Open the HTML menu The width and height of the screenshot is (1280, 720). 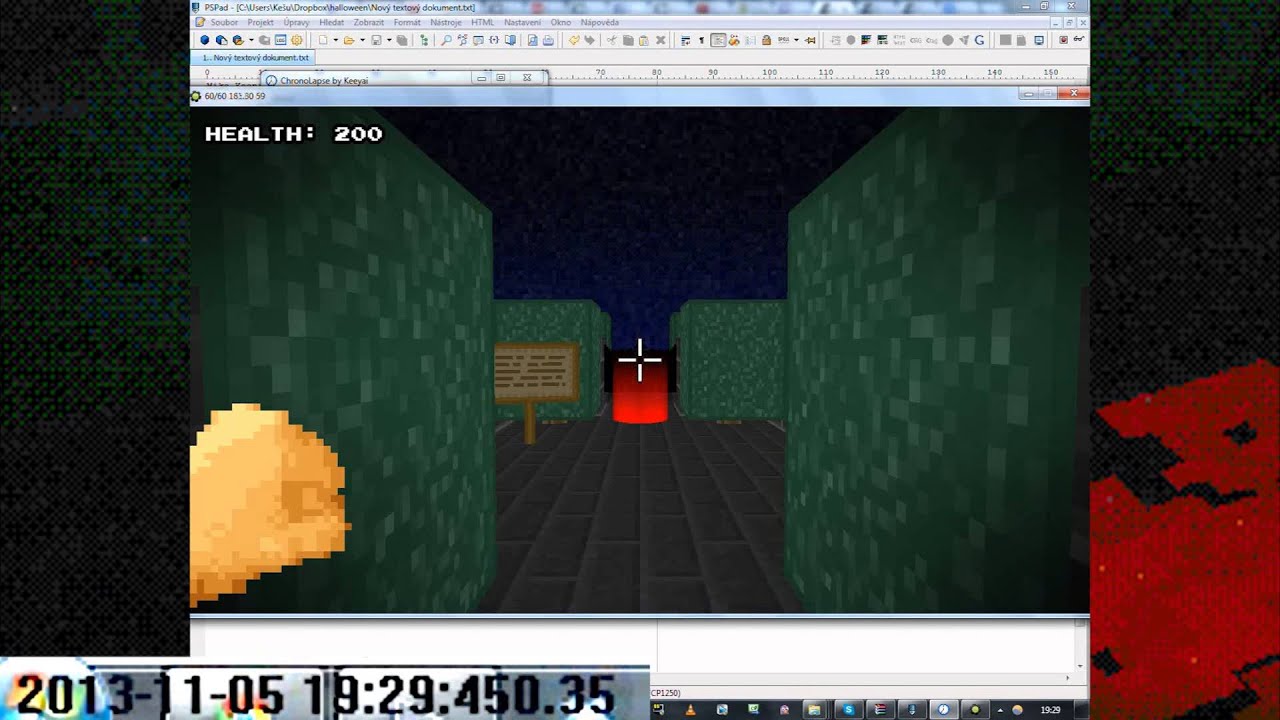(x=482, y=22)
